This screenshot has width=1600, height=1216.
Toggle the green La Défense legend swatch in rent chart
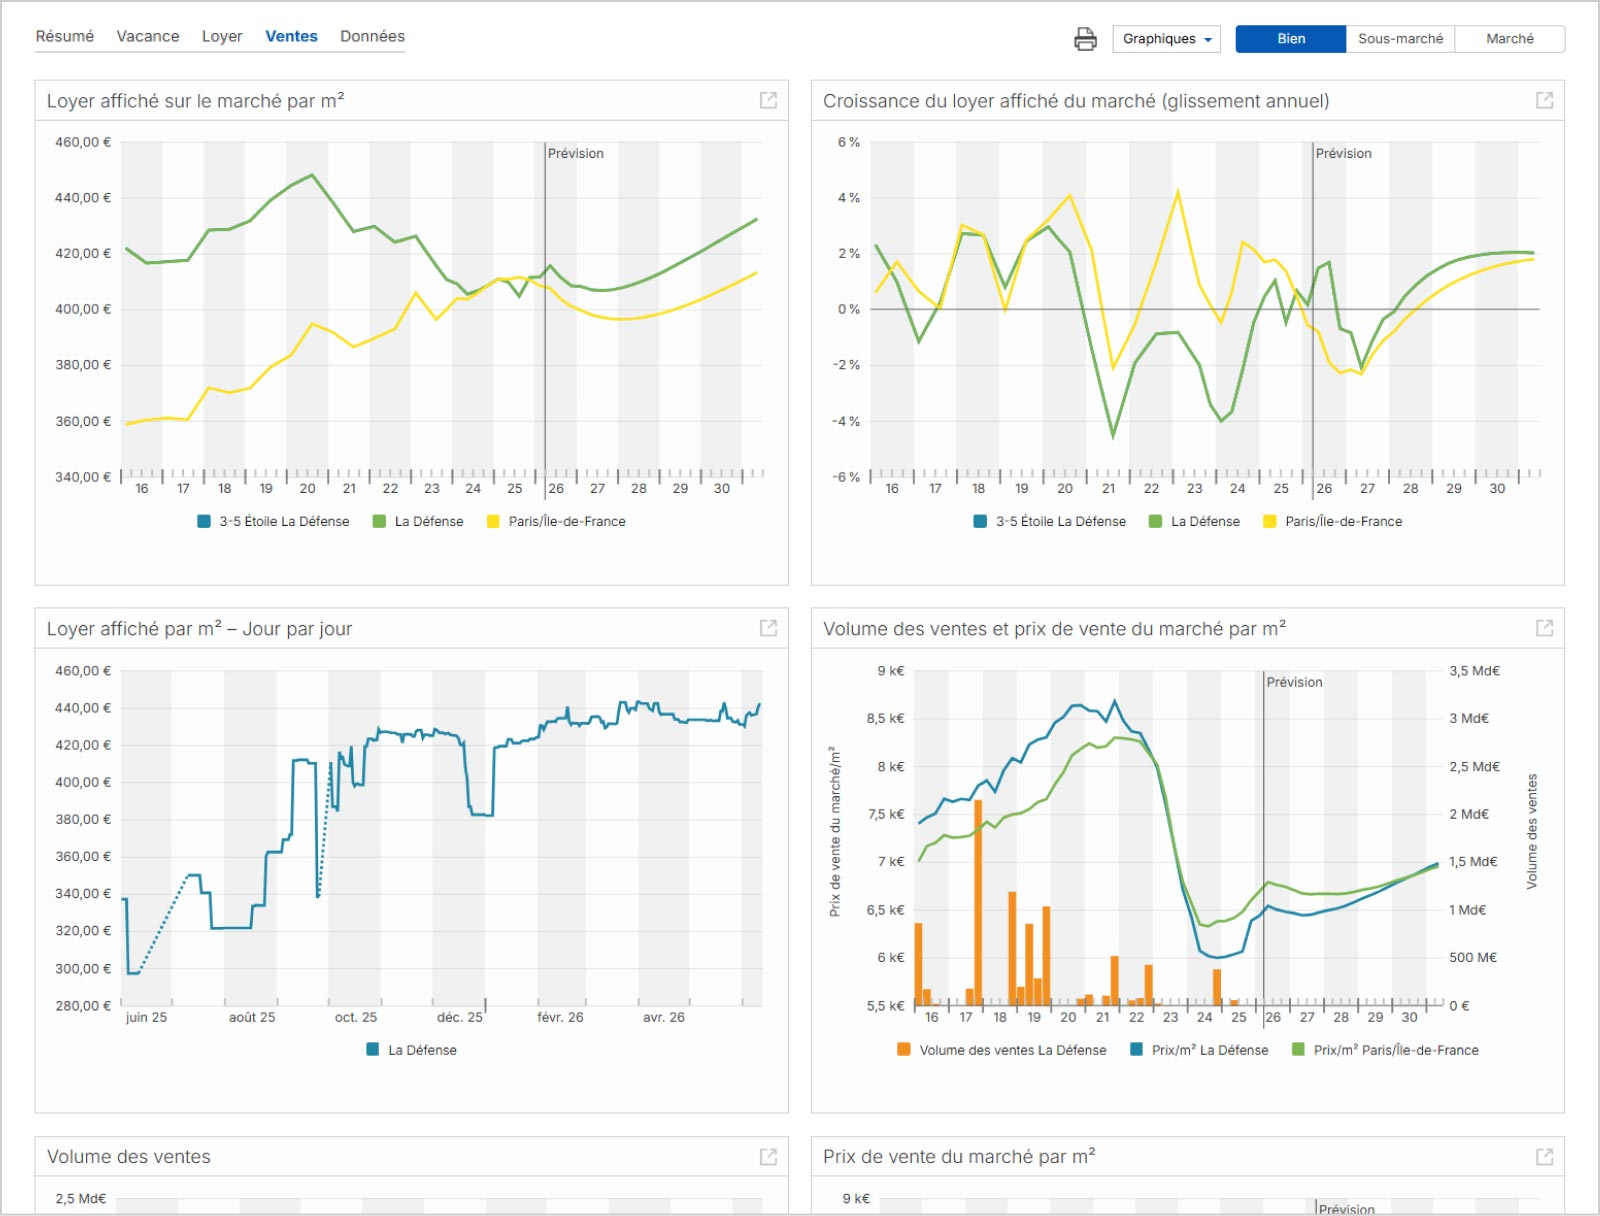tap(379, 521)
